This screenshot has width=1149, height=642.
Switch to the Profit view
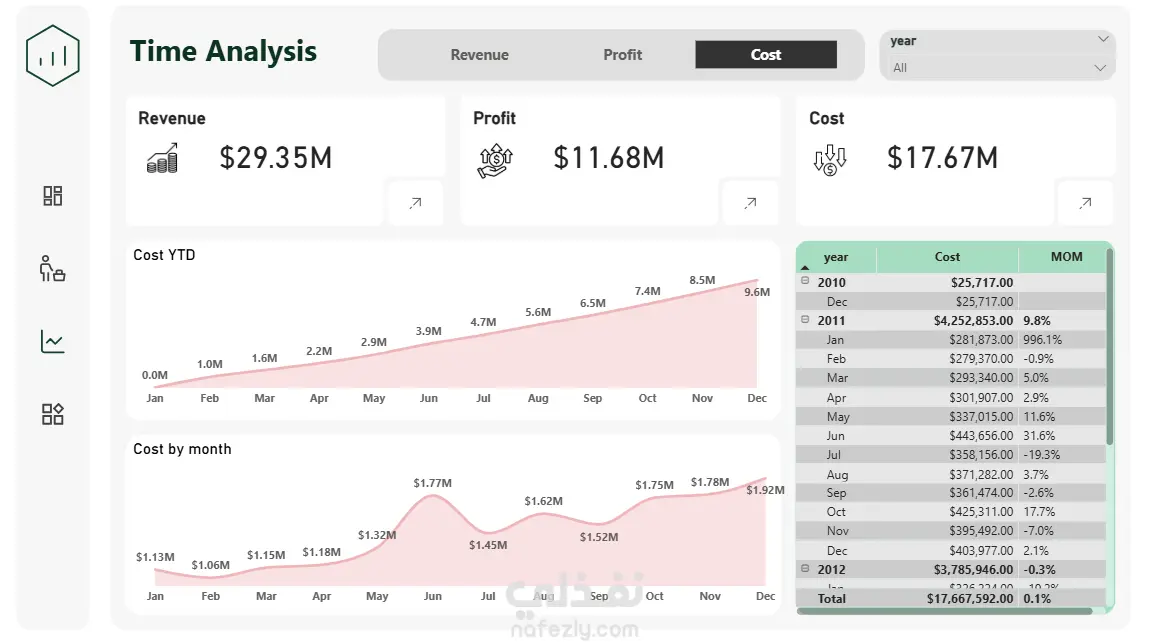click(x=622, y=54)
